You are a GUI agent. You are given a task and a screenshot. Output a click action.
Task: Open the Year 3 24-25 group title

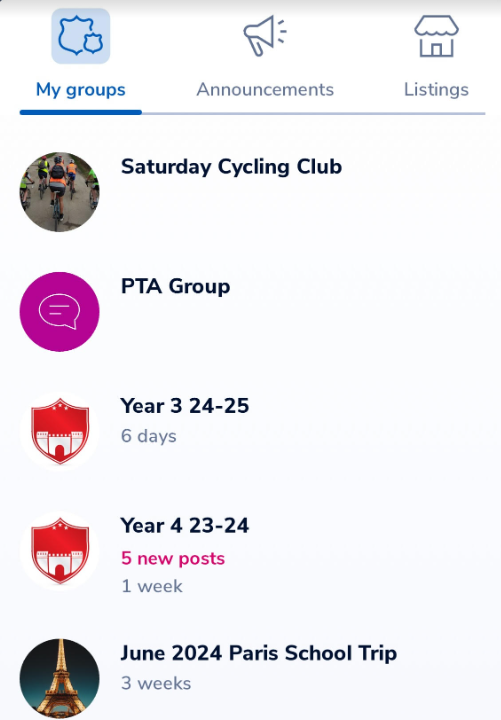185,406
